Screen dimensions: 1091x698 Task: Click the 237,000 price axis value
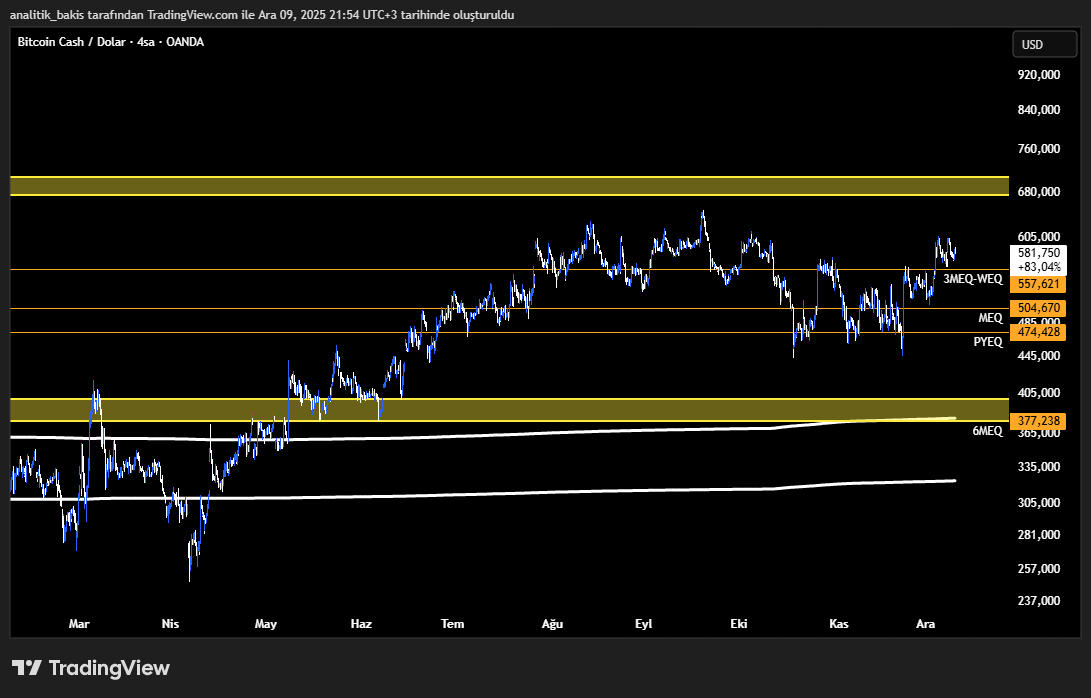click(x=1039, y=601)
